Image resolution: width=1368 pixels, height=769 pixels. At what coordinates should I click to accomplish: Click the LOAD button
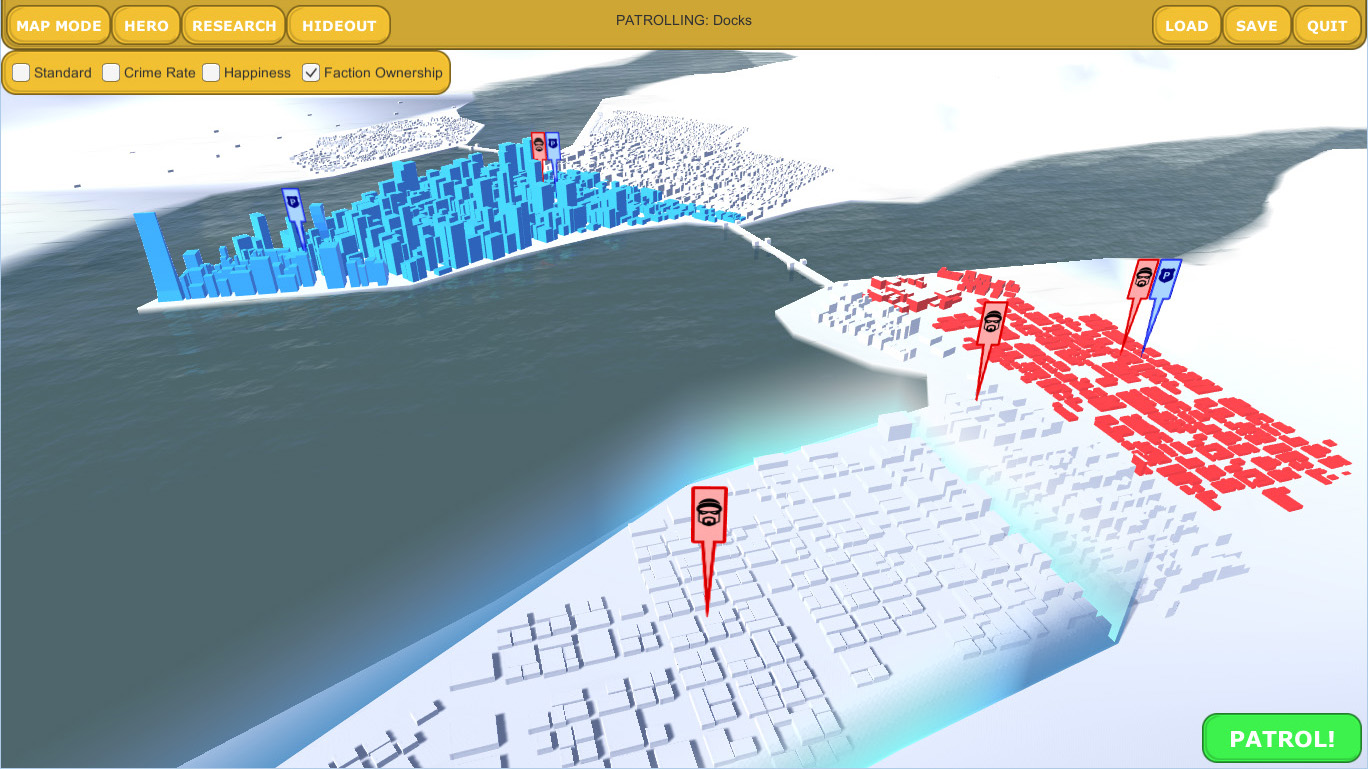click(1187, 26)
